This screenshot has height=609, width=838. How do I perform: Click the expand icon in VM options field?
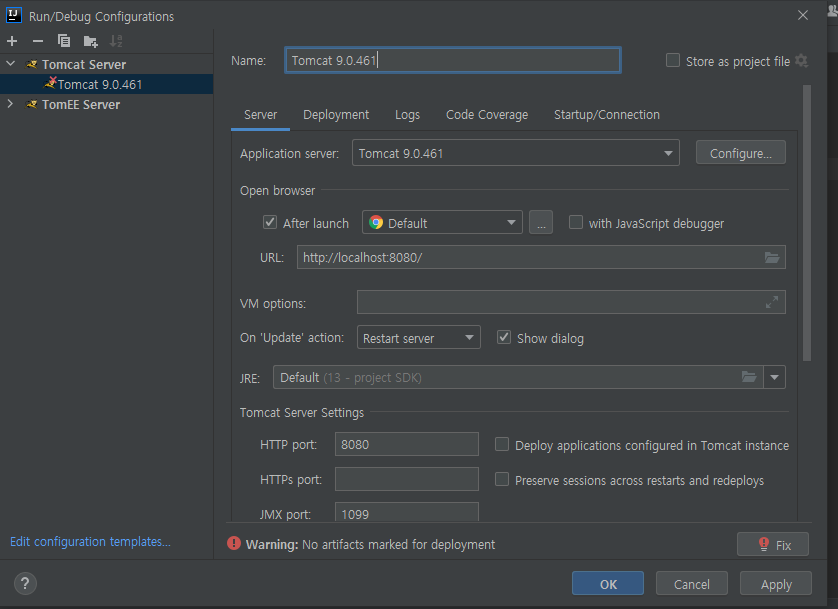[x=772, y=302]
